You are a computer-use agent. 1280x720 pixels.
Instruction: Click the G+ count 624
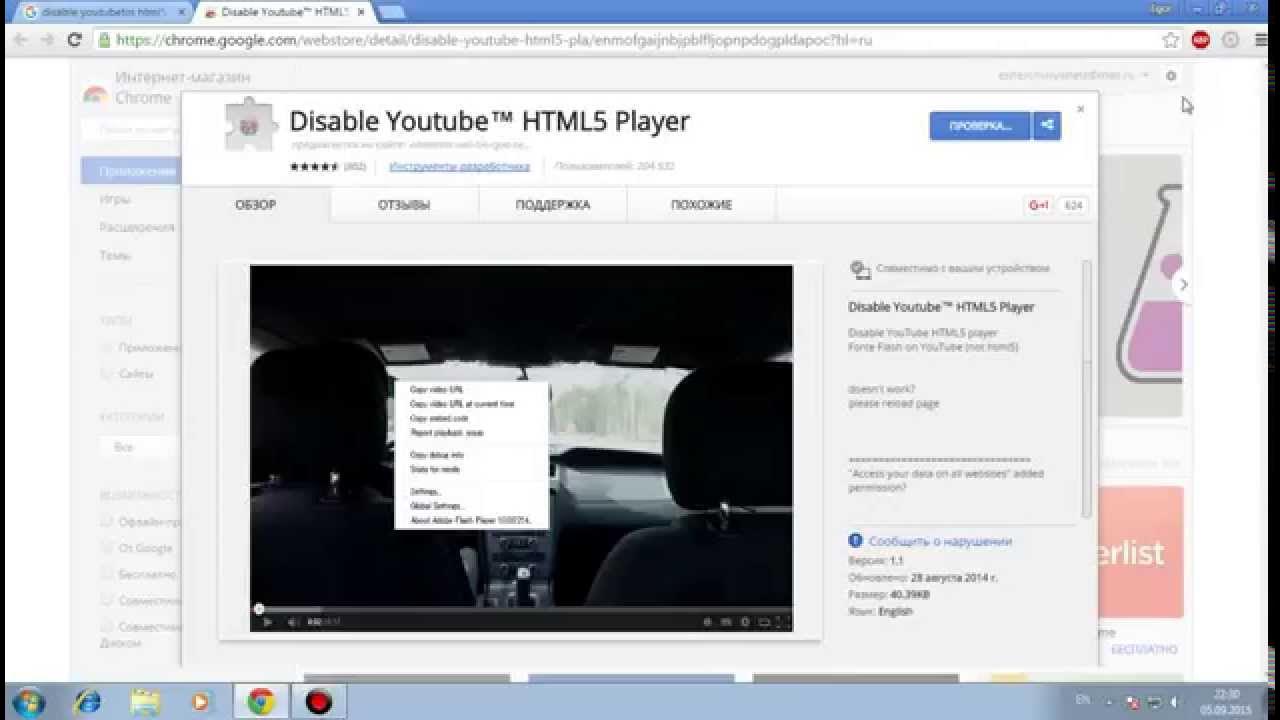pyautogui.click(x=1073, y=205)
